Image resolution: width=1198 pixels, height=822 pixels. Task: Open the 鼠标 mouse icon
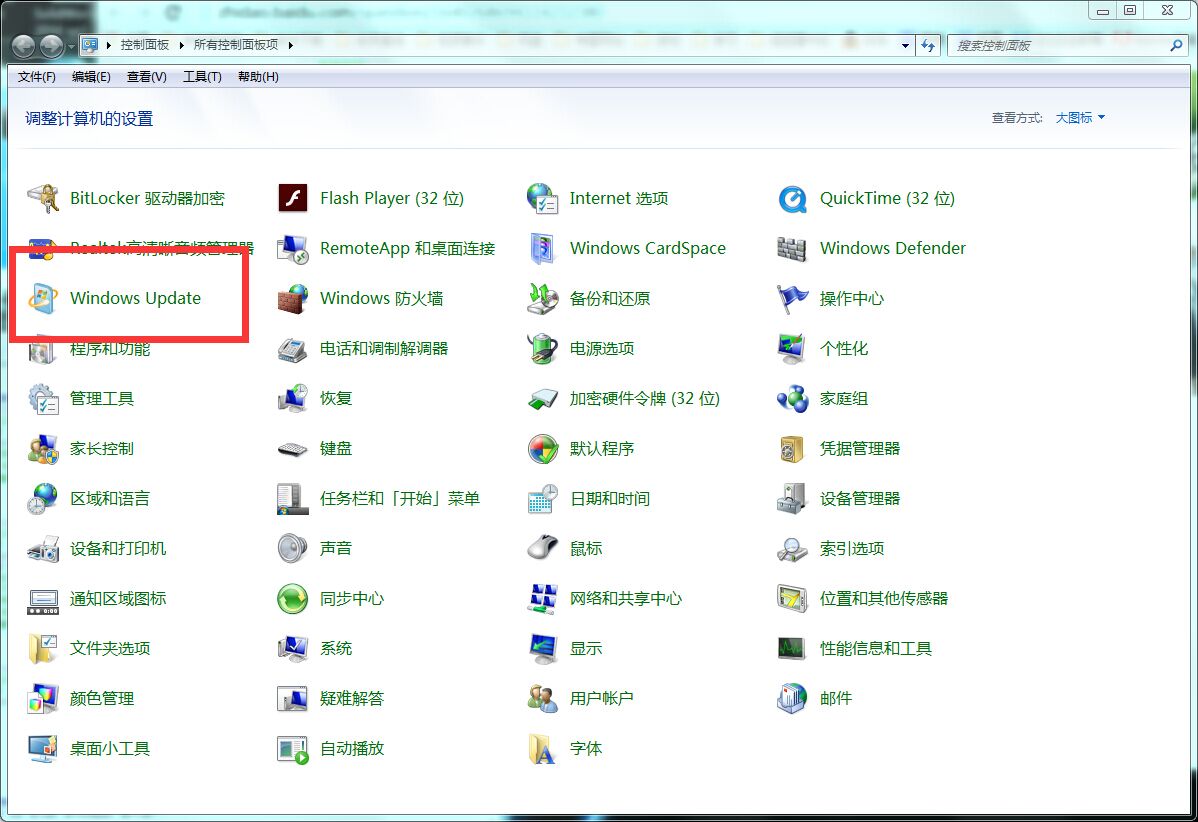tap(542, 549)
